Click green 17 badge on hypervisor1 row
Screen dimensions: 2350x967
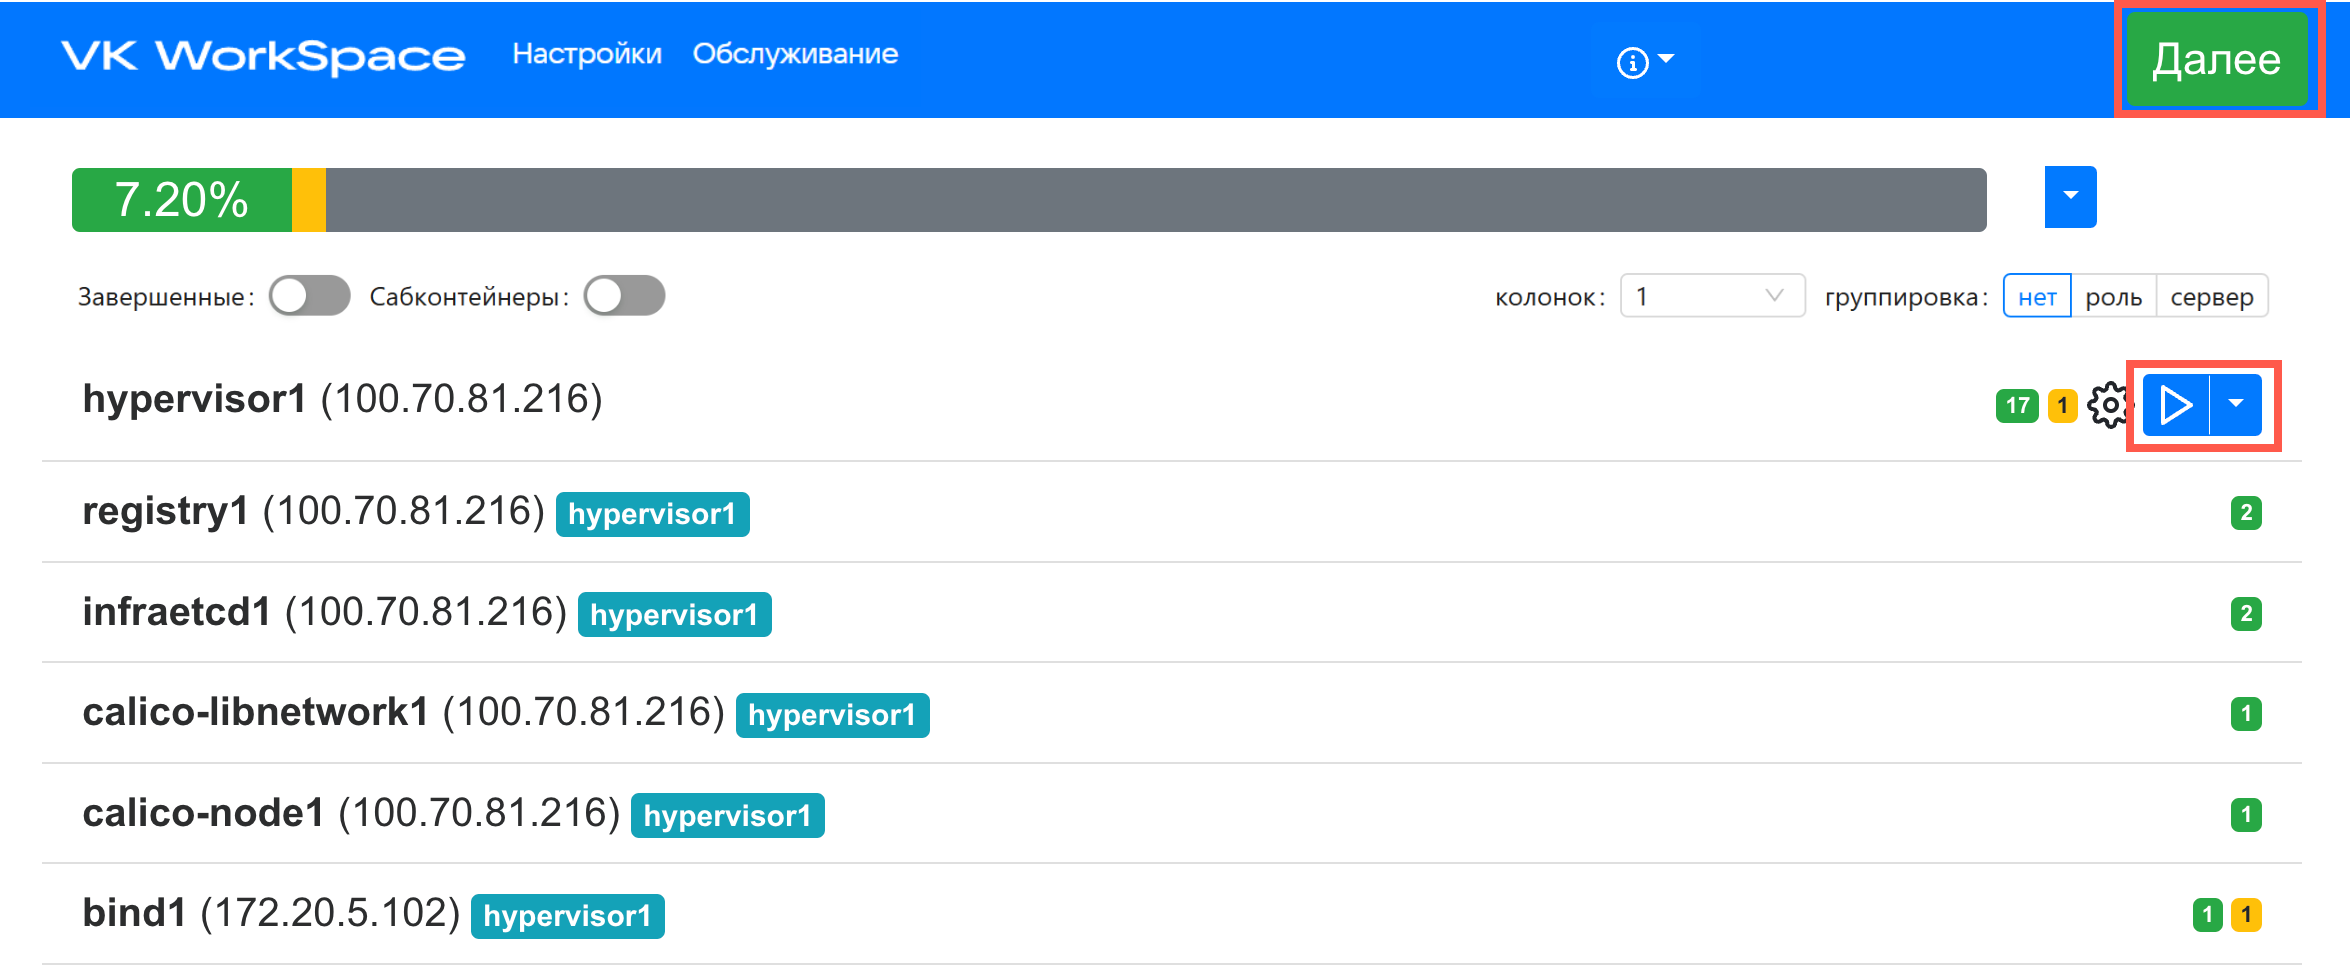[x=2017, y=406]
